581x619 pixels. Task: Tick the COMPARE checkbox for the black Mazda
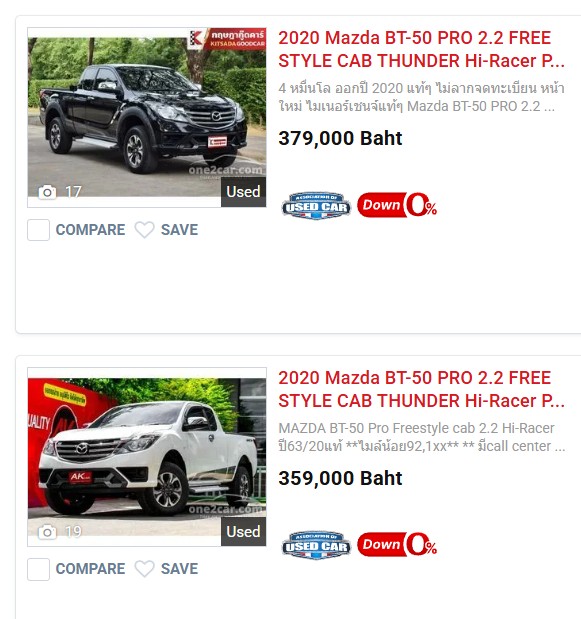(38, 230)
